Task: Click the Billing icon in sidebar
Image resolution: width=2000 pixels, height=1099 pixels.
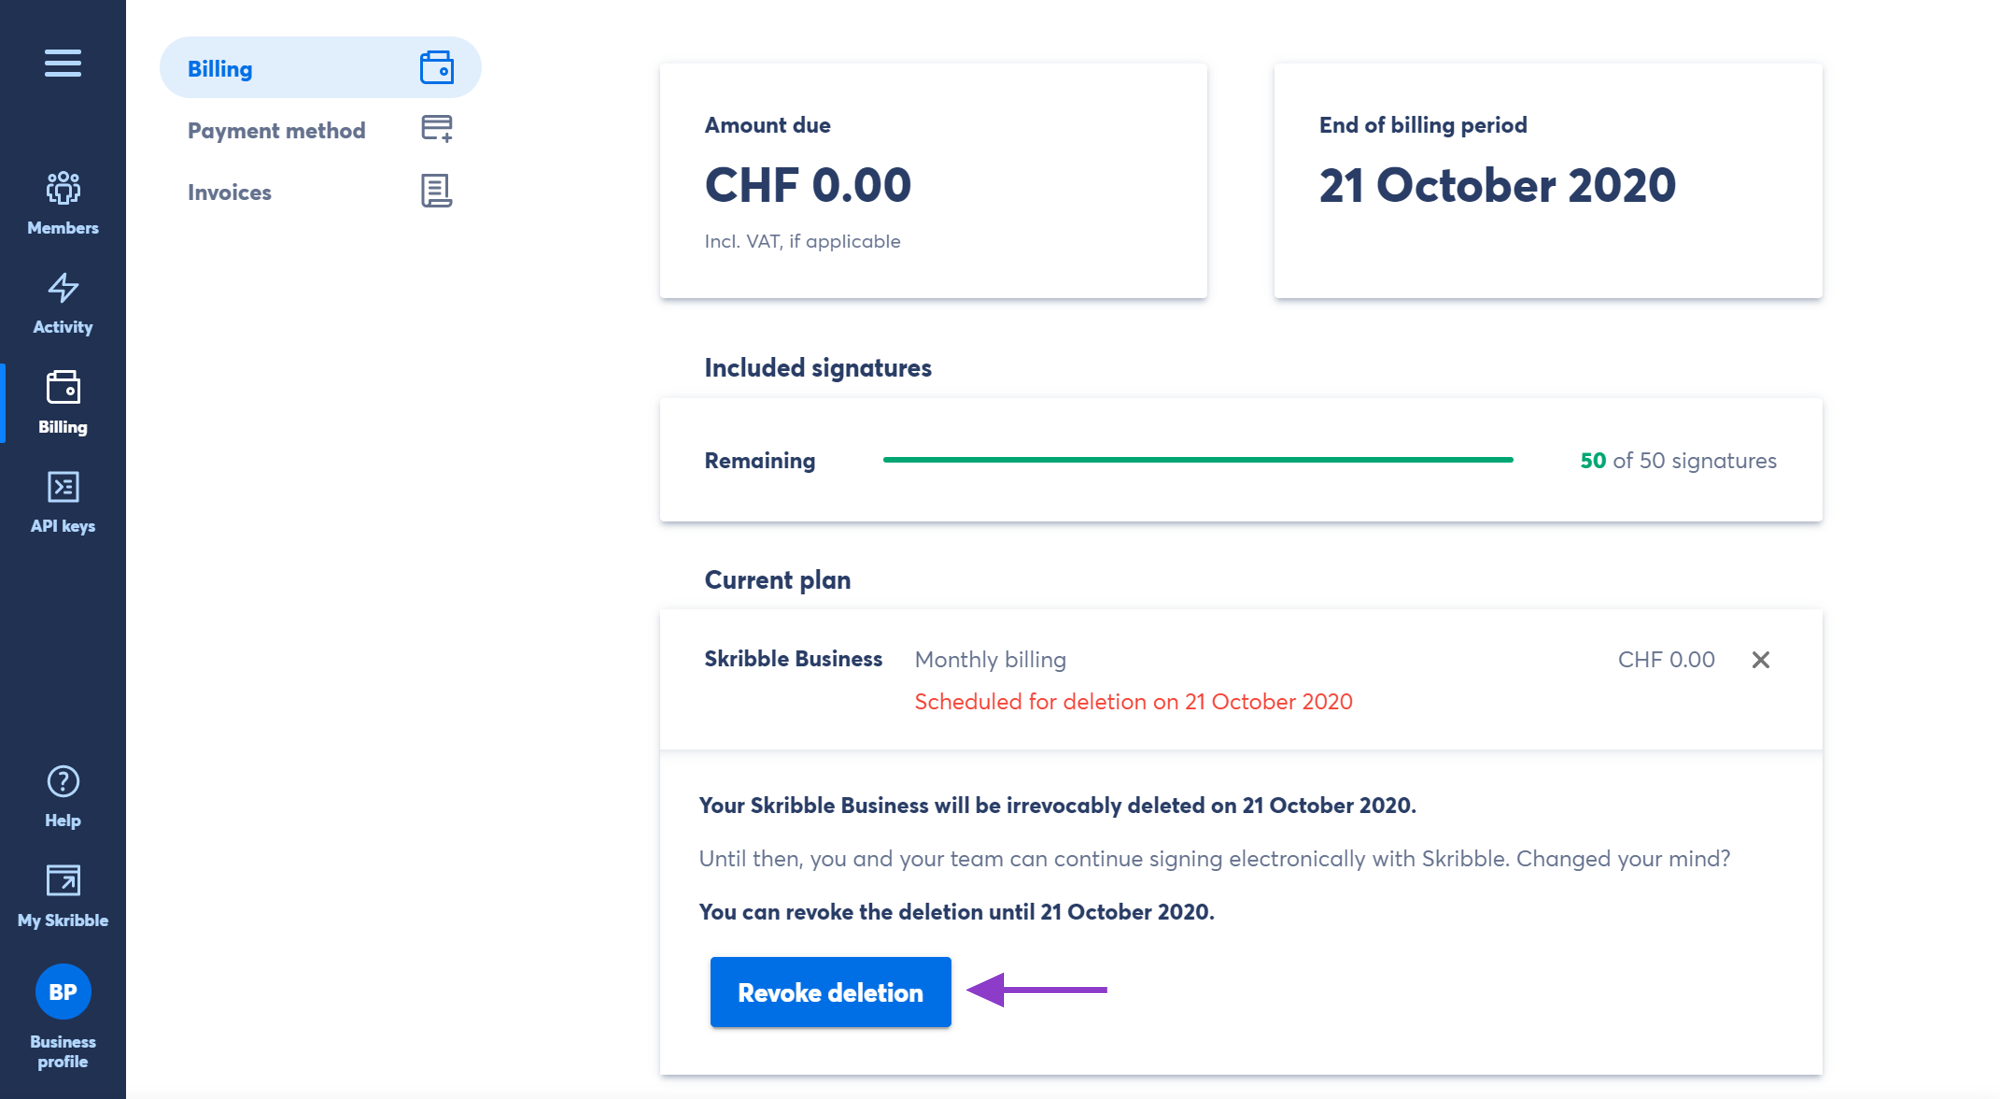Action: pyautogui.click(x=64, y=387)
